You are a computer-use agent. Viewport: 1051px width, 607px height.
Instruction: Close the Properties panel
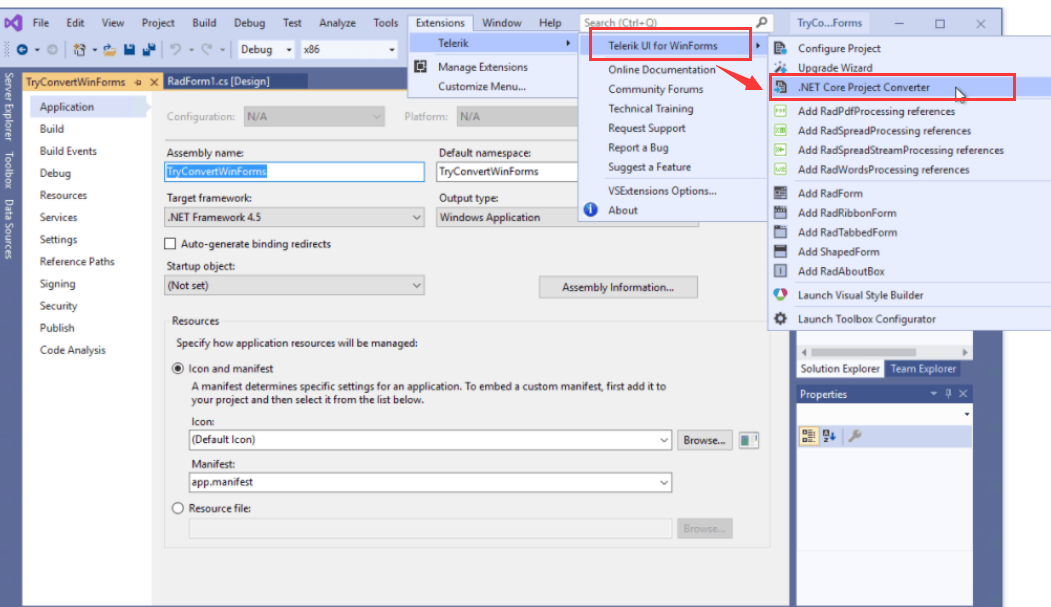tap(963, 394)
